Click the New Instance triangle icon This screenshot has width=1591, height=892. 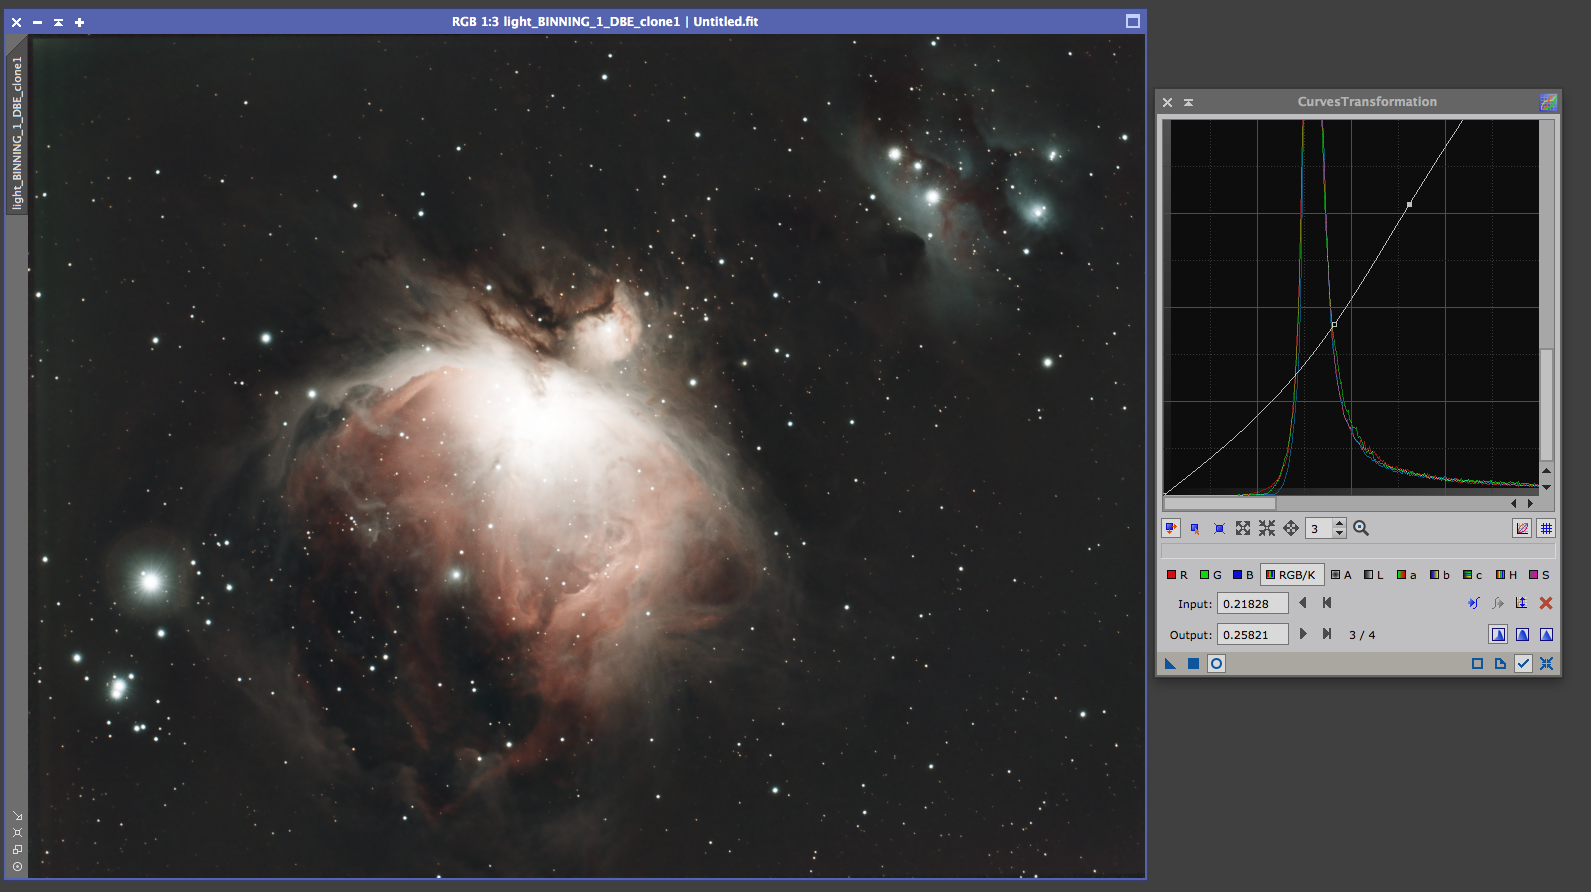1170,664
